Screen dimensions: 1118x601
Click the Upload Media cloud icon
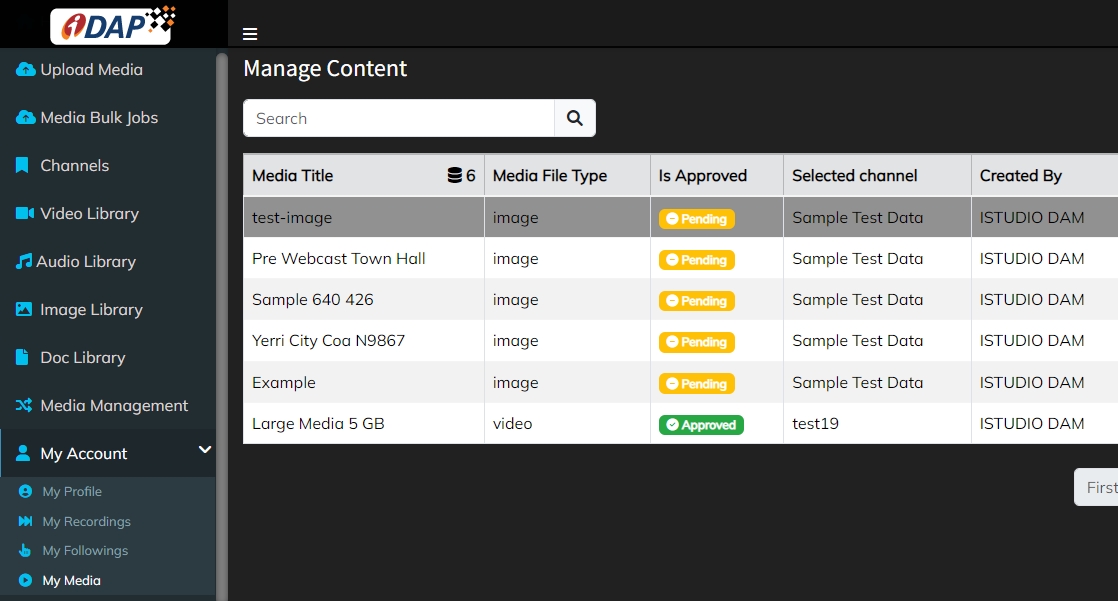[25, 69]
